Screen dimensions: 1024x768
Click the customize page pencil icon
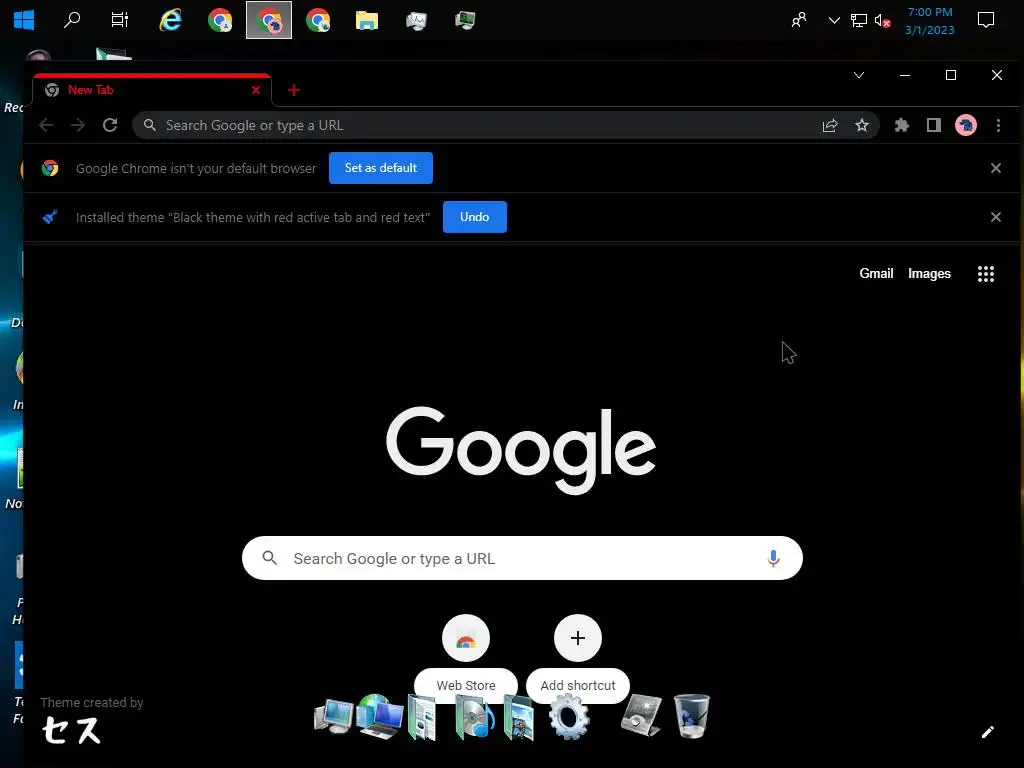point(987,732)
